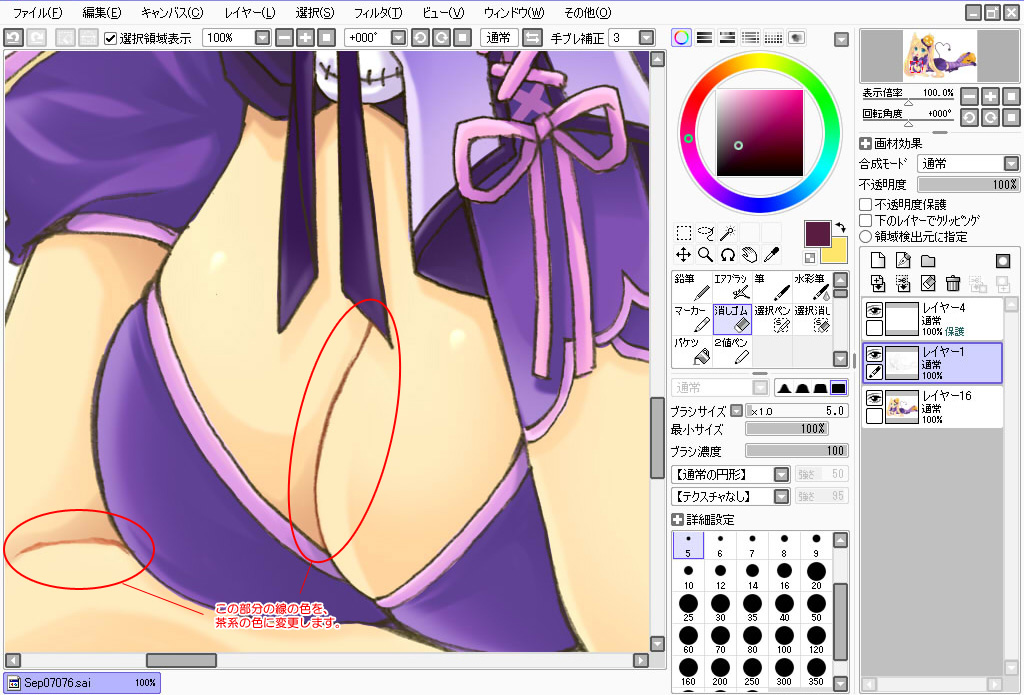
Task: Choose the 消しゴム eraser tool
Action: [732, 319]
